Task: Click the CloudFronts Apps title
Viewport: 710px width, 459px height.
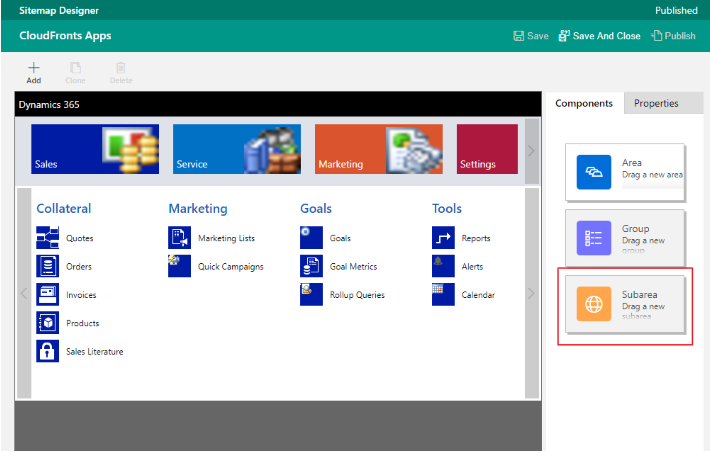Action: (x=65, y=36)
